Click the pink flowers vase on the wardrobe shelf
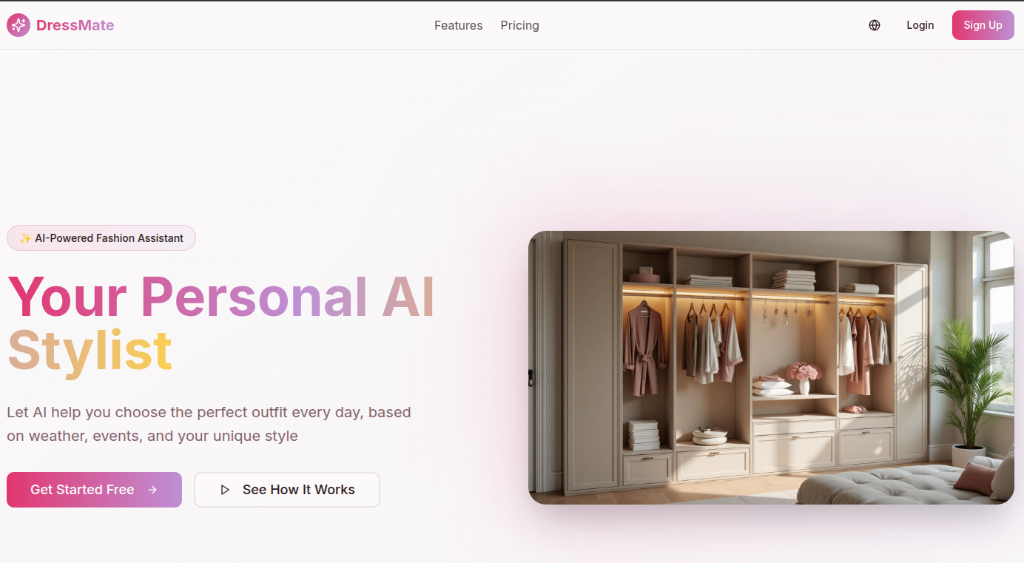This screenshot has height=563, width=1024. pos(804,378)
